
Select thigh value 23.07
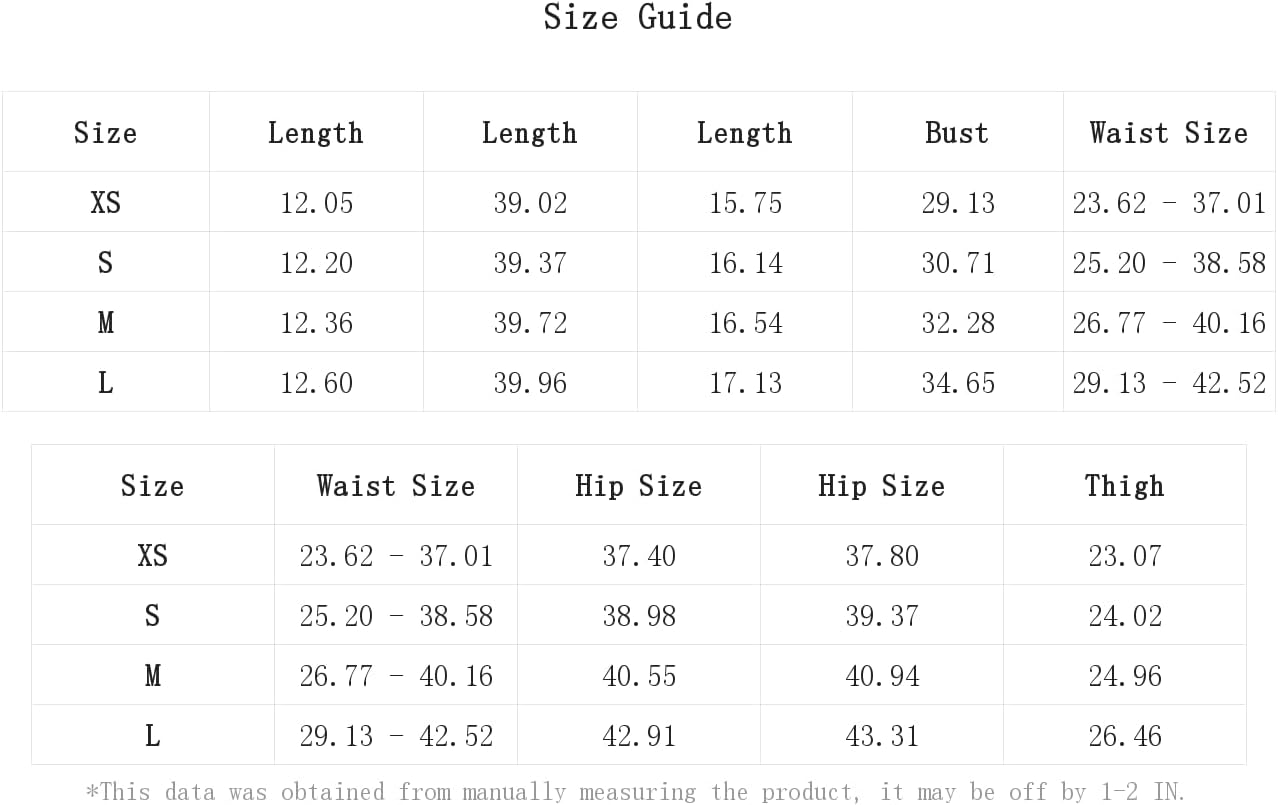1125,556
